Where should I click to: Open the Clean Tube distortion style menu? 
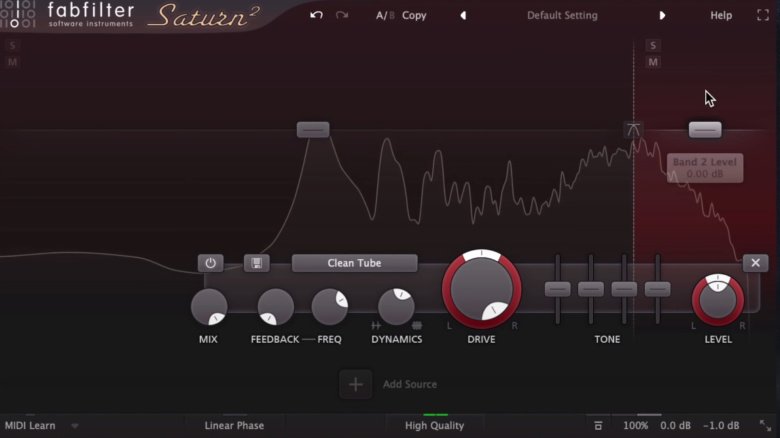pyautogui.click(x=354, y=263)
